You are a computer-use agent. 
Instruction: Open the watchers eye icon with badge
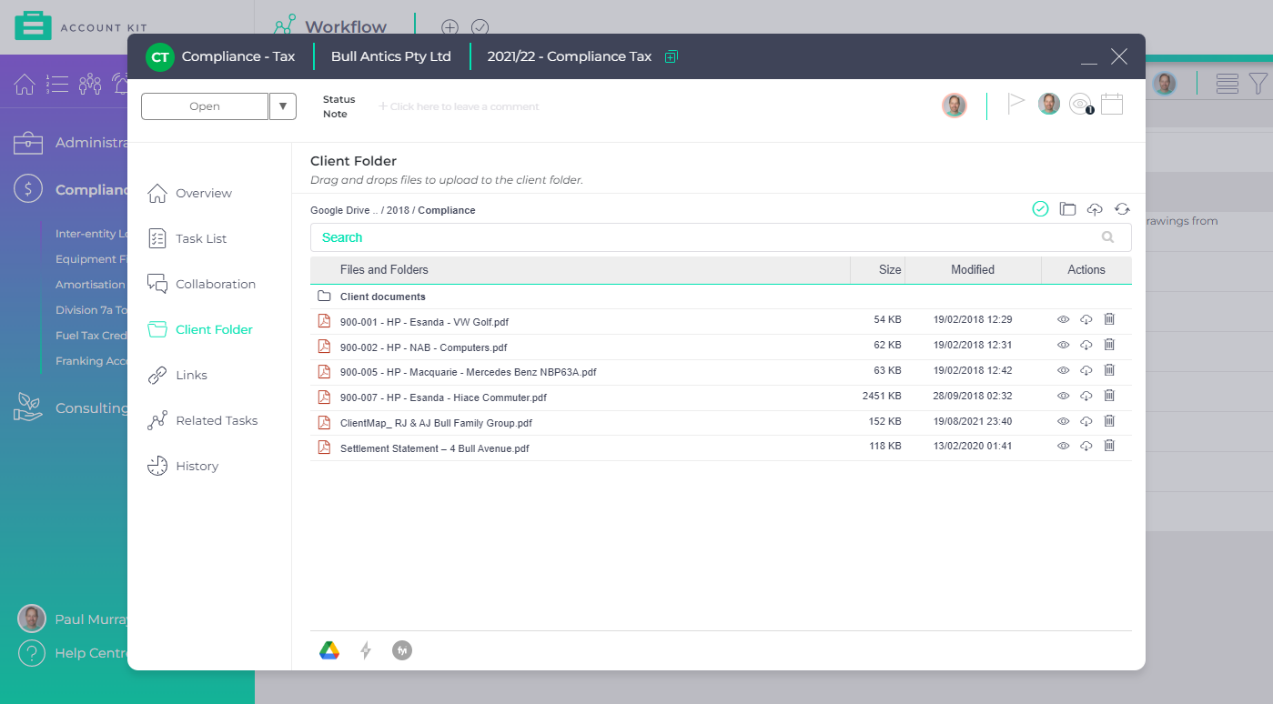tap(1081, 104)
